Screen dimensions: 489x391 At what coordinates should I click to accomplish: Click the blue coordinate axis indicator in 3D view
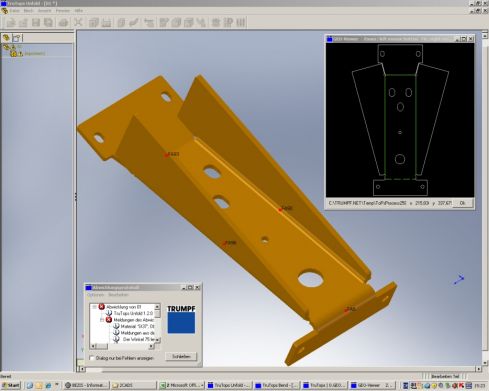[x=459, y=280]
